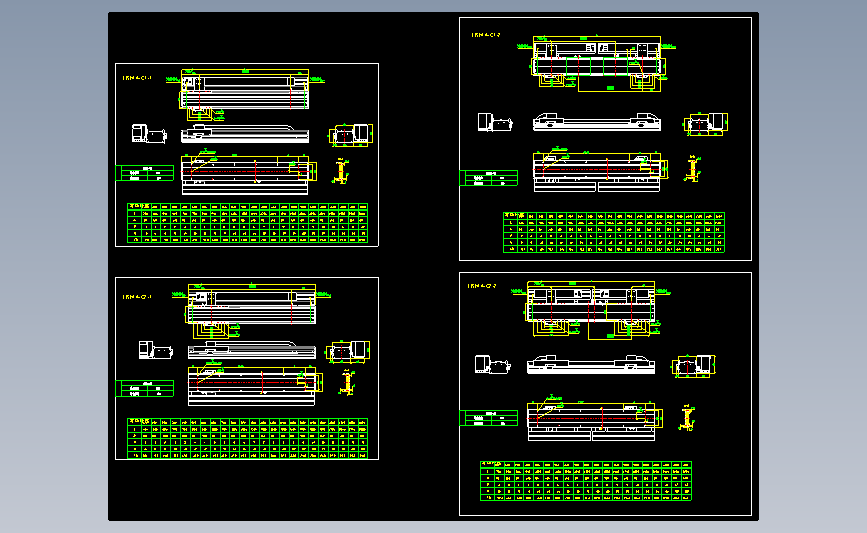Pick the small green title block, lower-left sheet
This screenshot has height=533, width=867.
click(144, 388)
